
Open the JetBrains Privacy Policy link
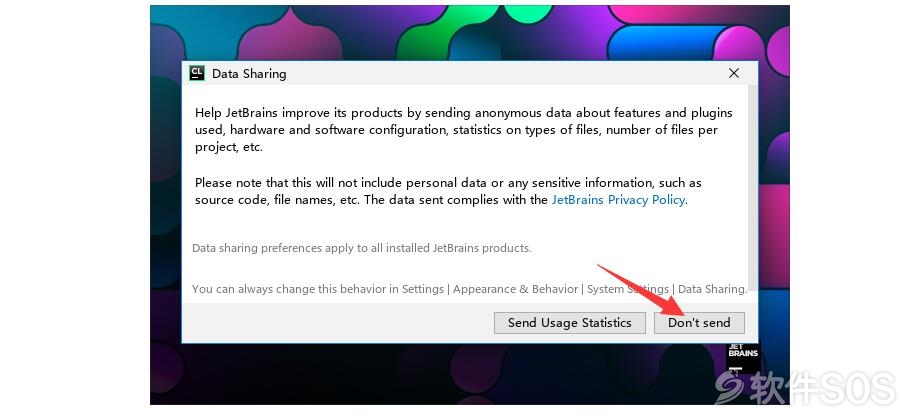[618, 200]
